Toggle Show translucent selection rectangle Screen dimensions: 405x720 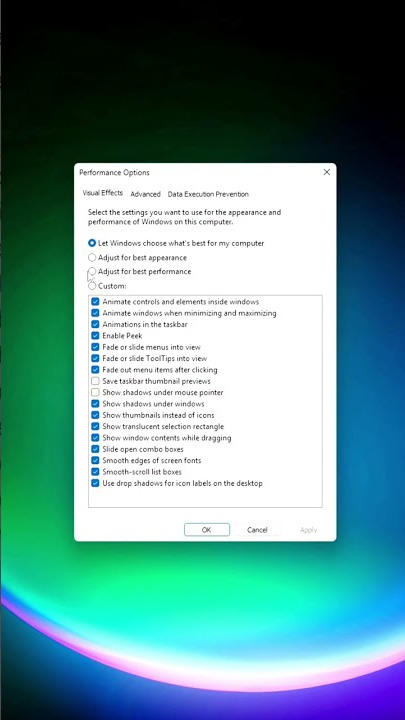pos(95,426)
